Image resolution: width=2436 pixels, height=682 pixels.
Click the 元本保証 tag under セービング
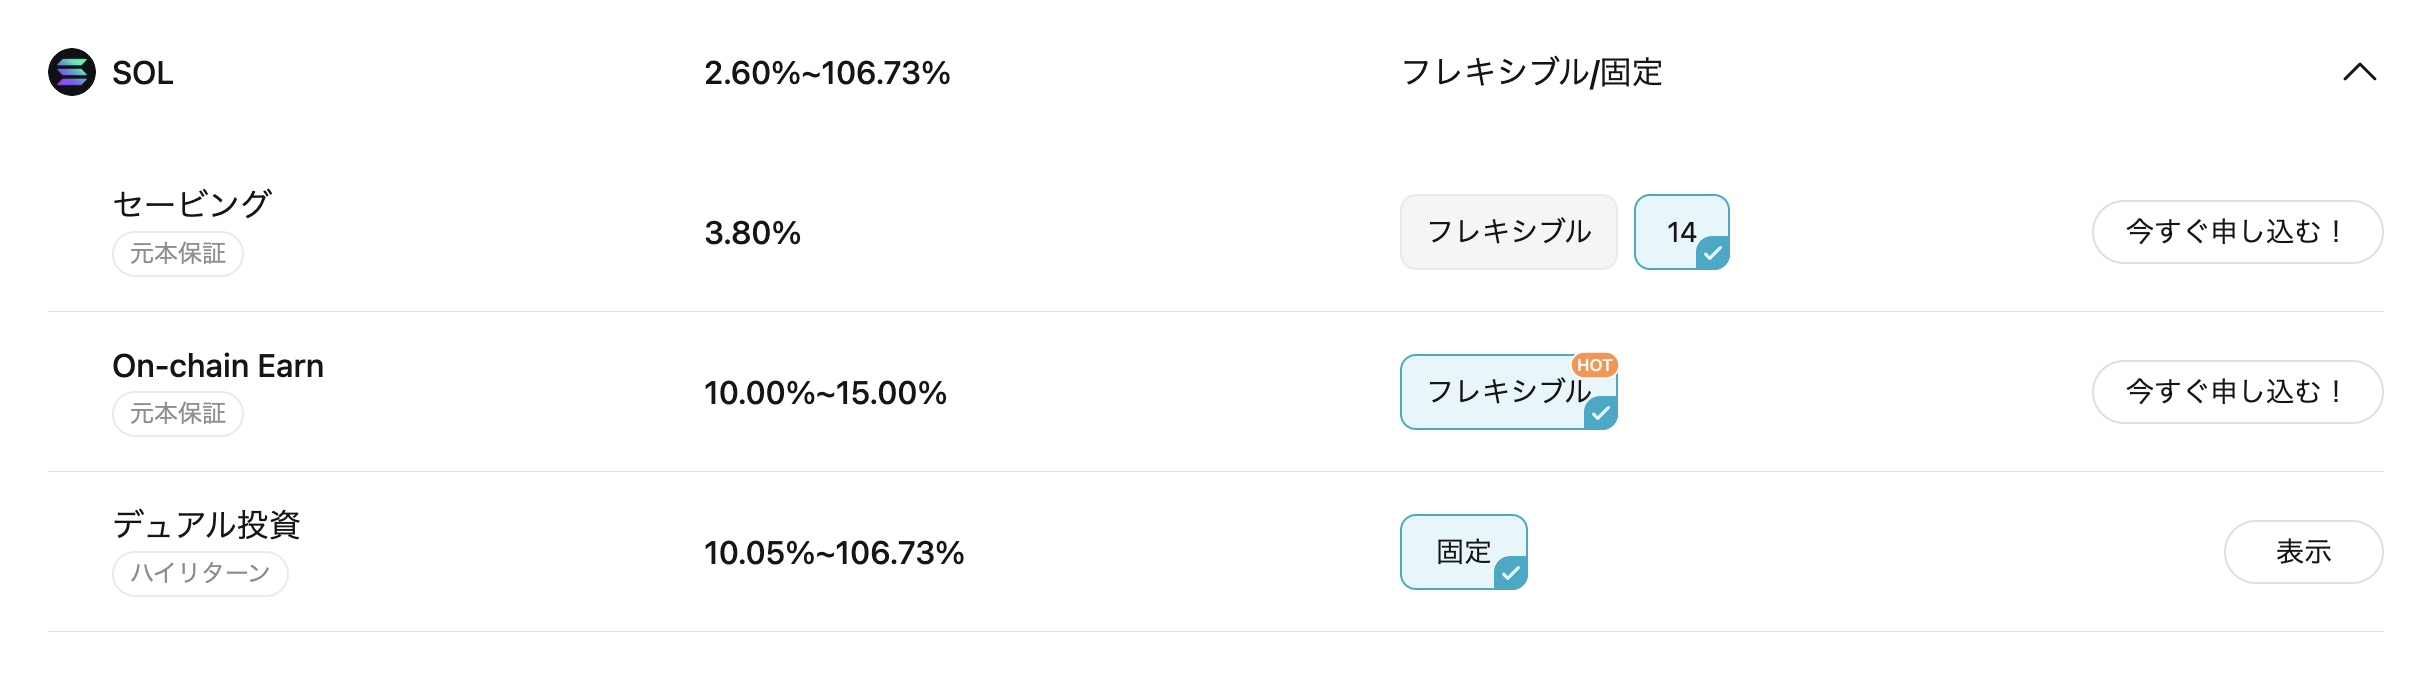[178, 254]
